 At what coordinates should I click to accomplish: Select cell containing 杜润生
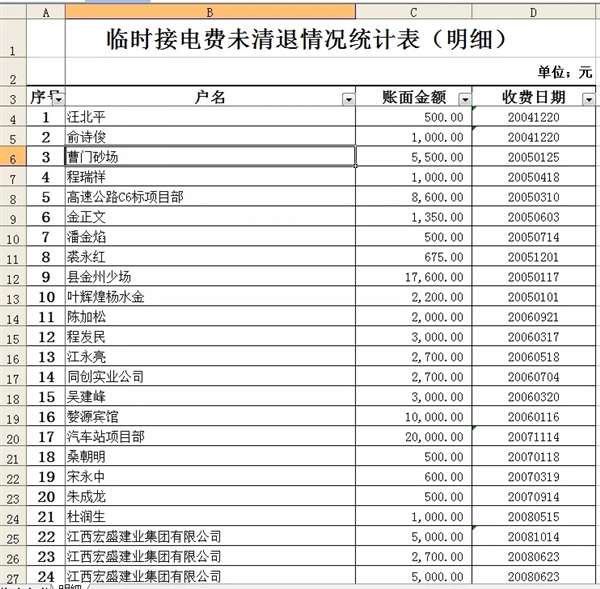click(x=210, y=516)
